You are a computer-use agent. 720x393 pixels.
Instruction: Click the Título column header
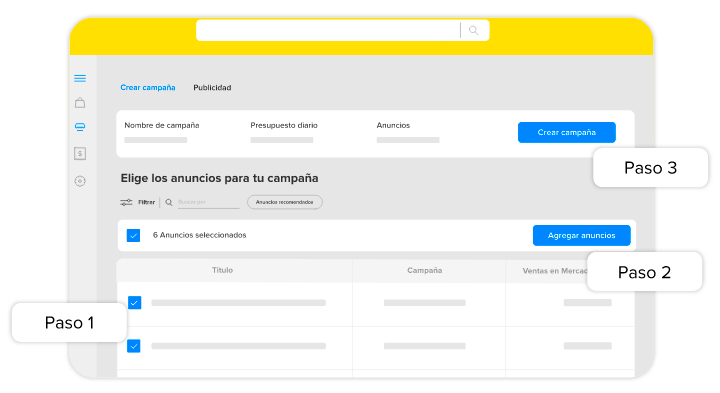(x=222, y=270)
